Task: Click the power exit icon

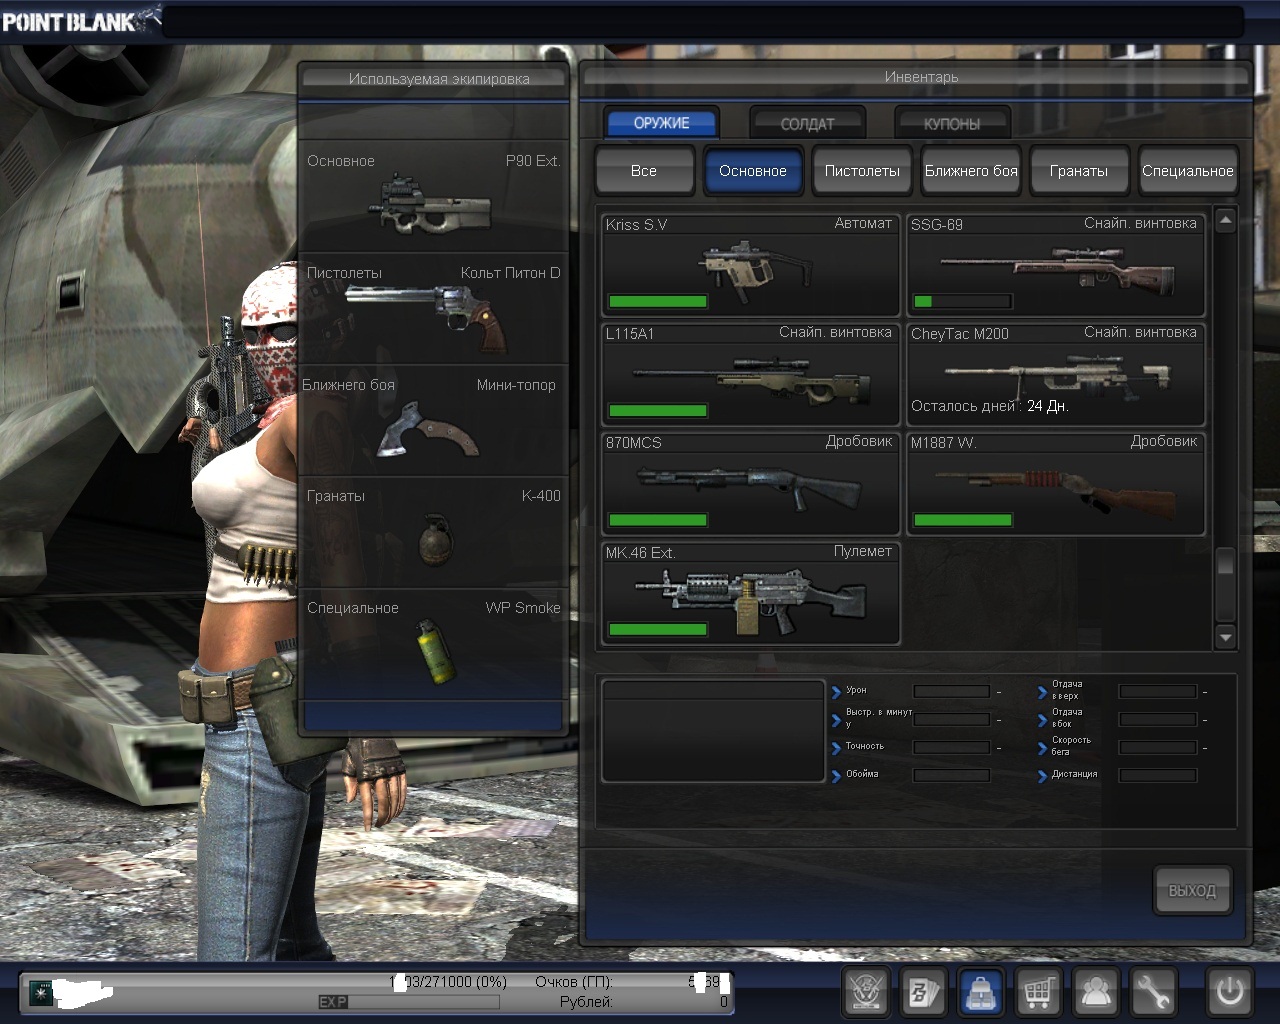Action: [x=1229, y=992]
